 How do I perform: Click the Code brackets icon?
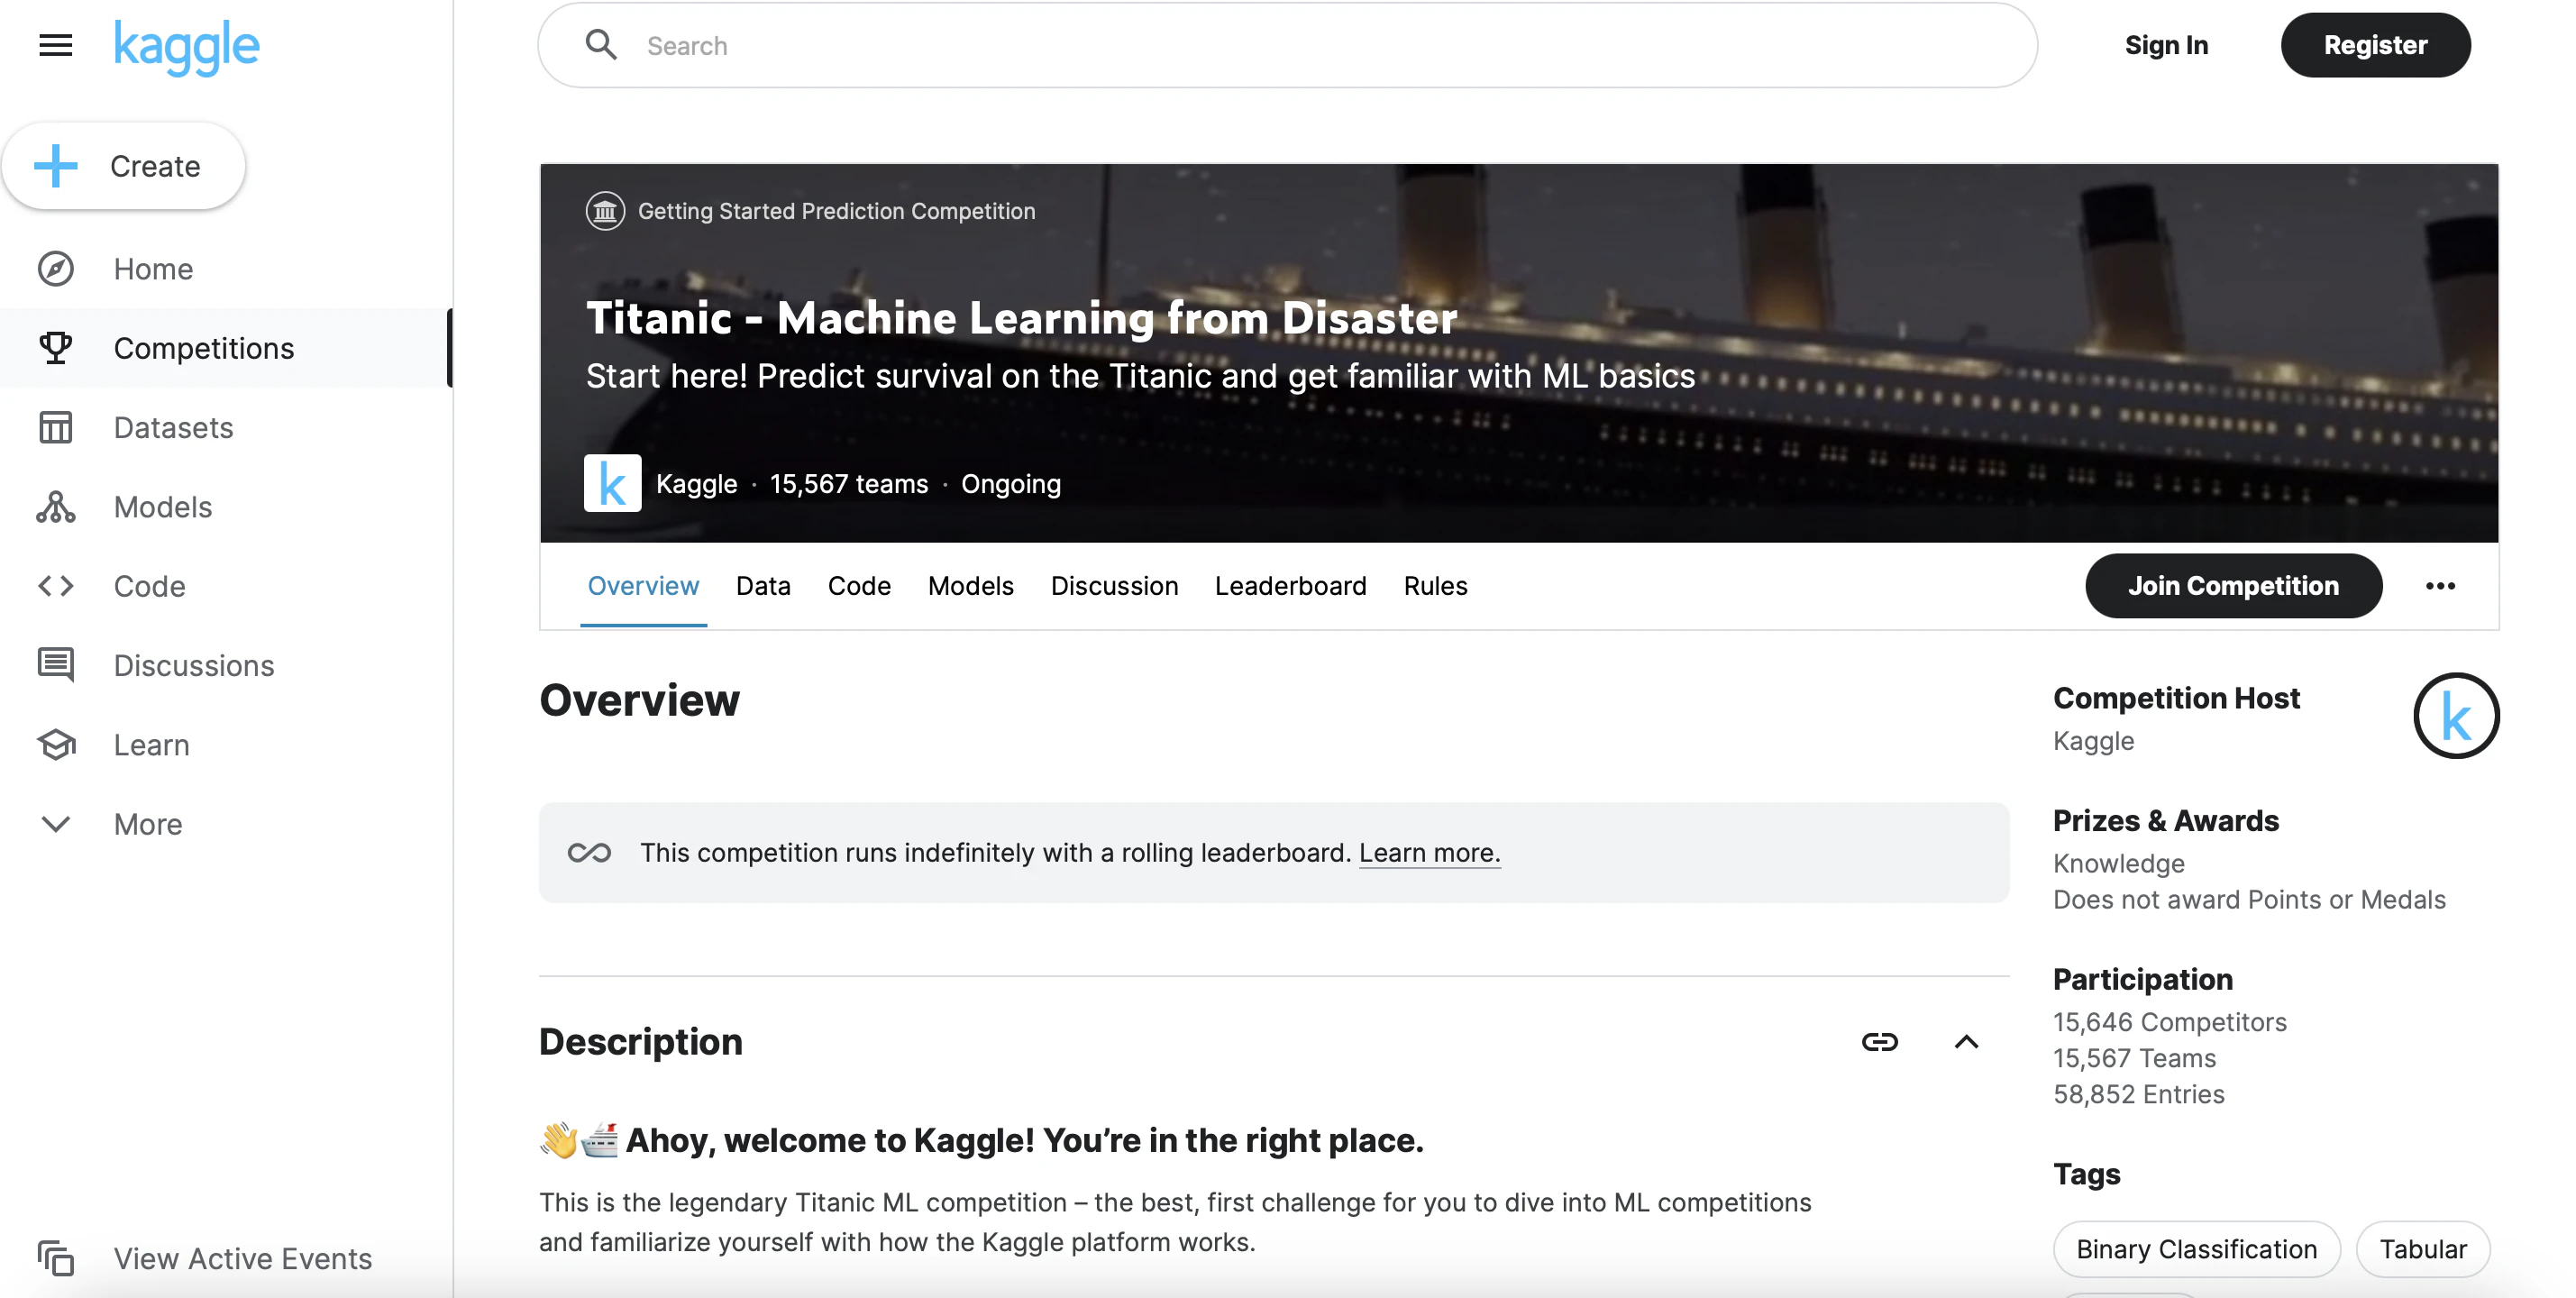point(56,586)
